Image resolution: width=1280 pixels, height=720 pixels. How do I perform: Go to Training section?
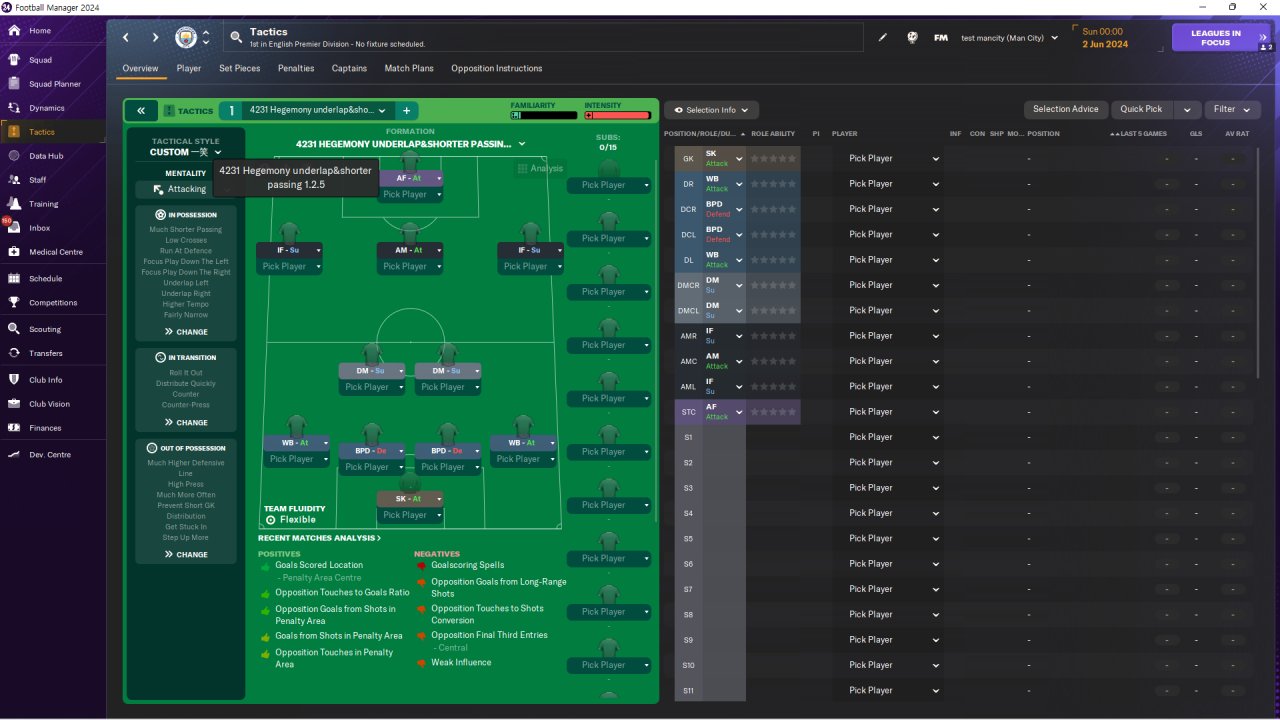(x=43, y=204)
